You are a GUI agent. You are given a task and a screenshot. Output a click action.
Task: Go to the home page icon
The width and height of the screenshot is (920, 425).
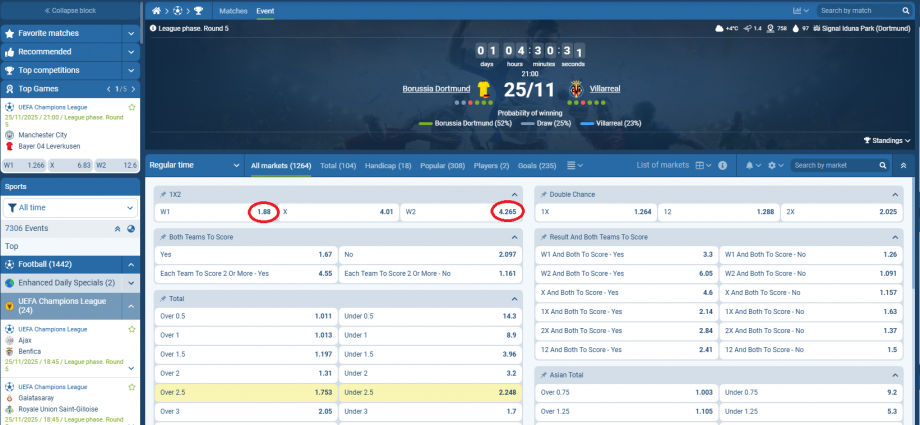[x=156, y=11]
